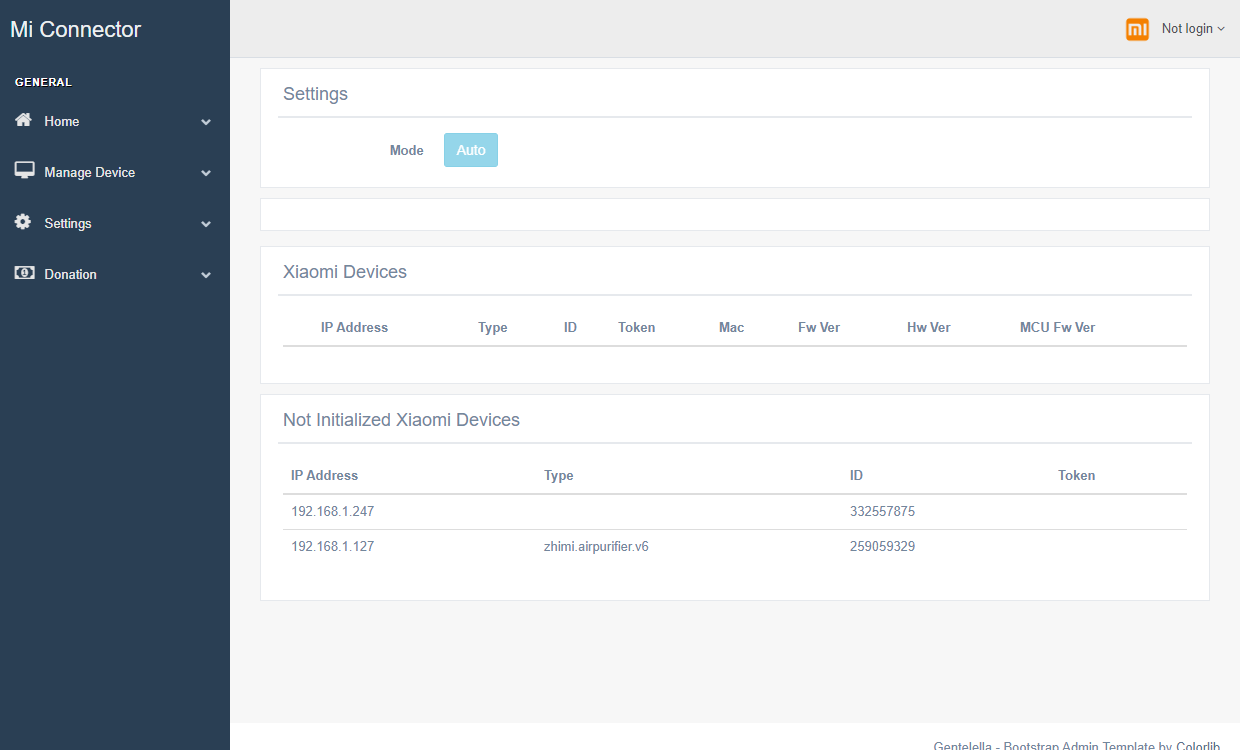Click device ID 259059329
The image size is (1240, 750).
point(883,546)
